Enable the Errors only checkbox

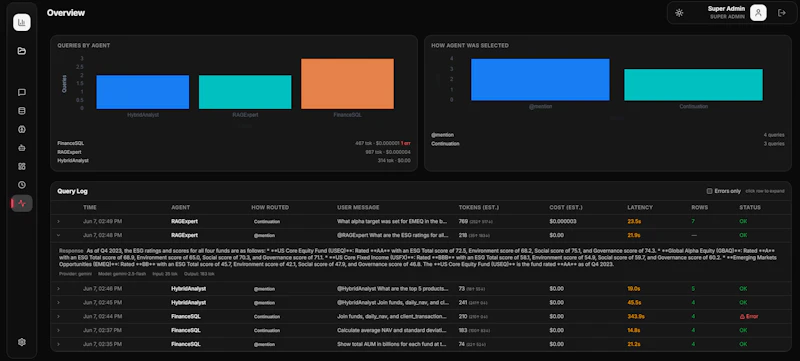709,191
